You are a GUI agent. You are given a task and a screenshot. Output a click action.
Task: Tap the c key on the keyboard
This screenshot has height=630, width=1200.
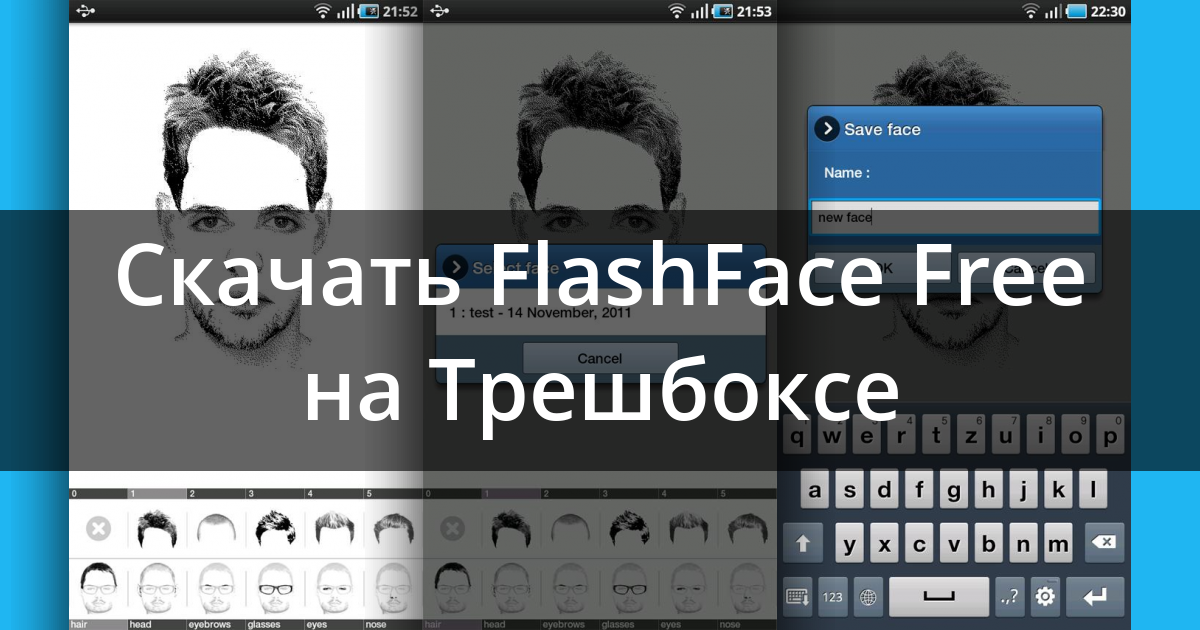coord(920,544)
